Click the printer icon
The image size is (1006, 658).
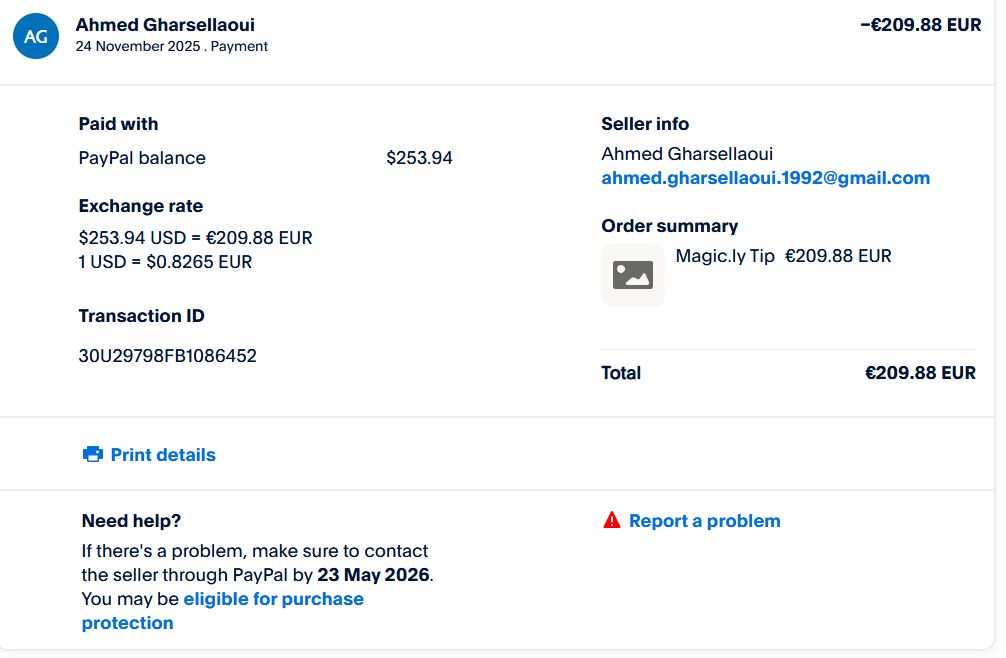coord(93,455)
